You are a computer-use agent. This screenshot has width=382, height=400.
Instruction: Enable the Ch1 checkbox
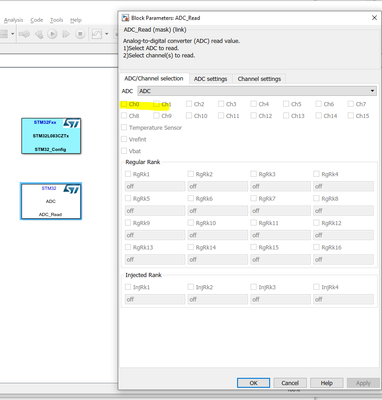pyautogui.click(x=156, y=104)
